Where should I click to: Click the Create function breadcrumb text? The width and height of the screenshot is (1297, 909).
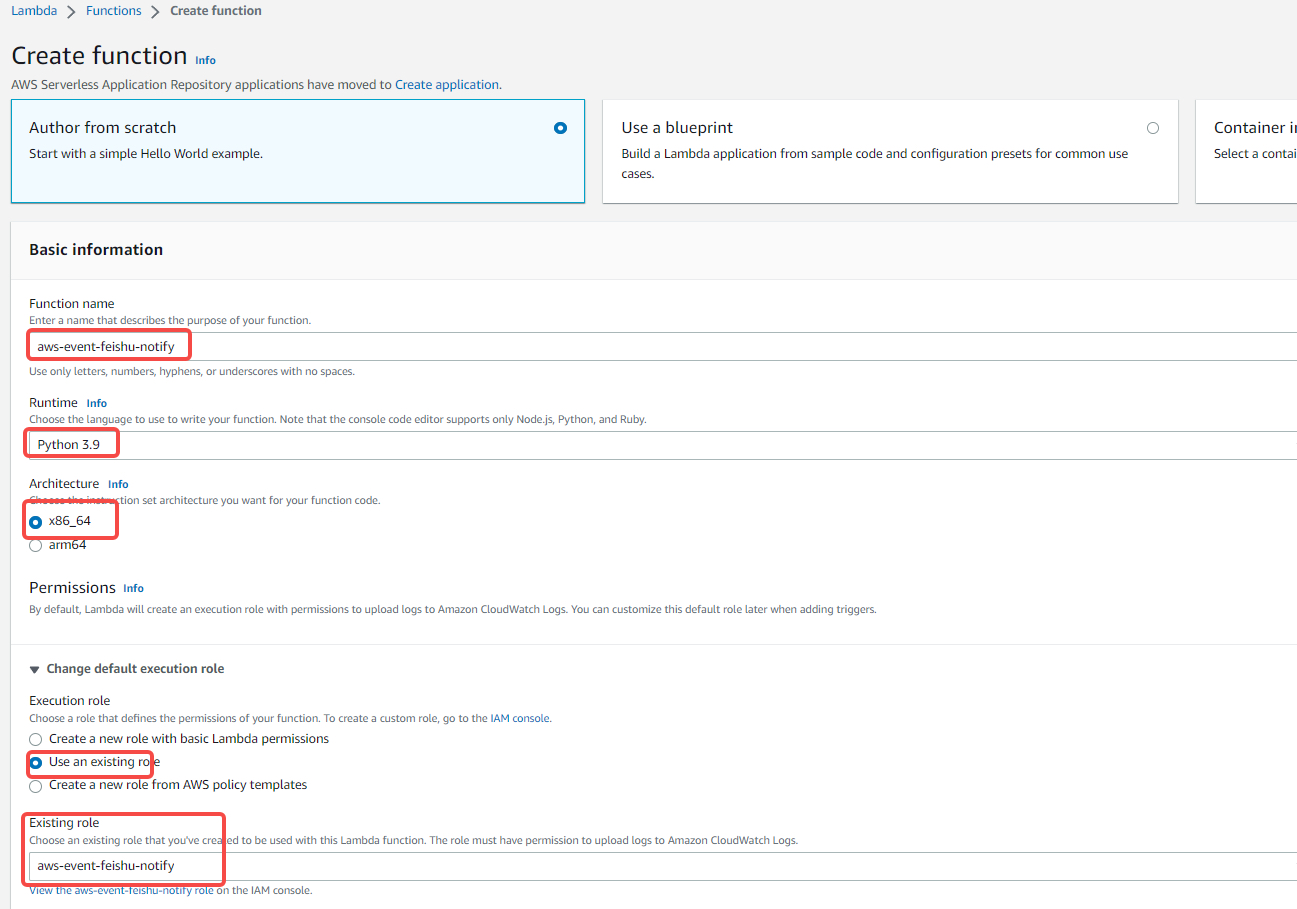[216, 11]
